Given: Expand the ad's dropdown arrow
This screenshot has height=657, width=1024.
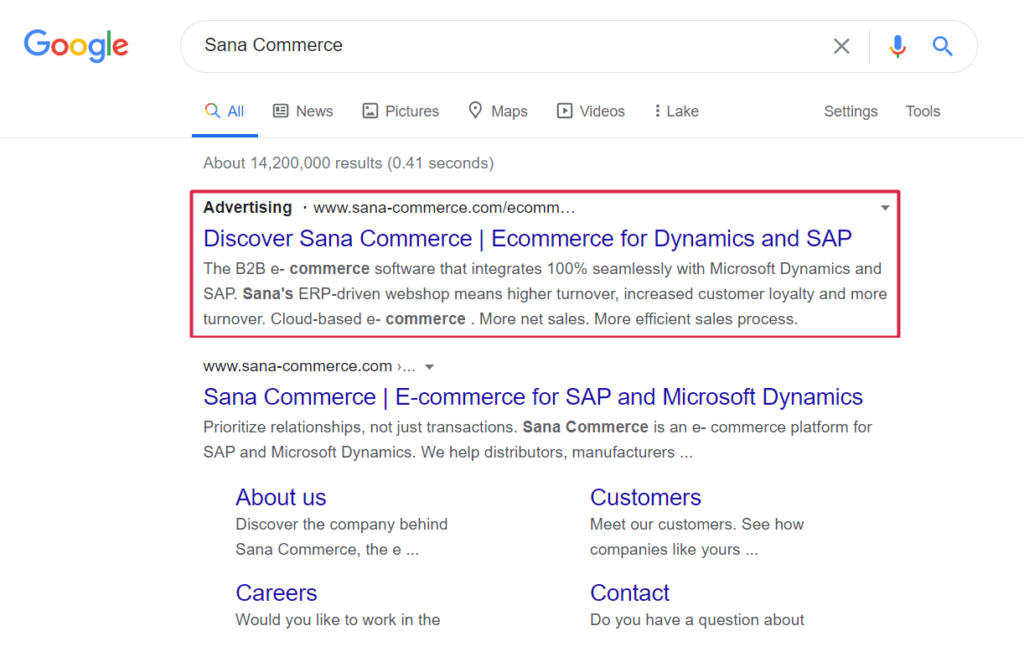Looking at the screenshot, I should [884, 208].
